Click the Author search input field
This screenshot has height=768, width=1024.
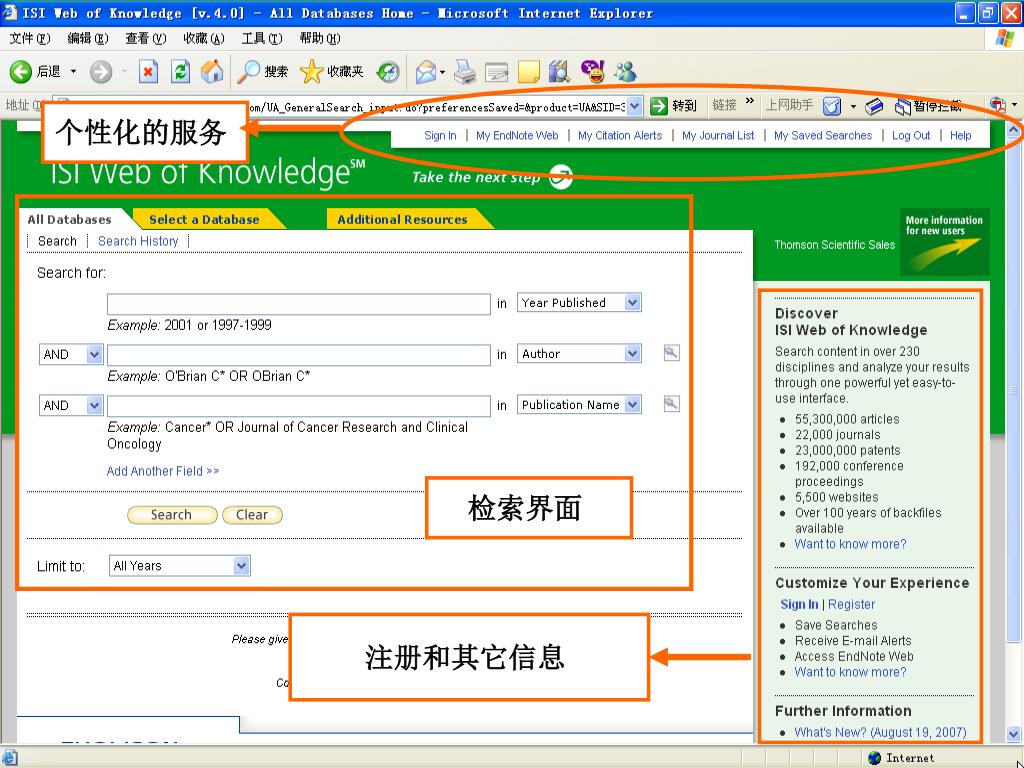pos(298,355)
